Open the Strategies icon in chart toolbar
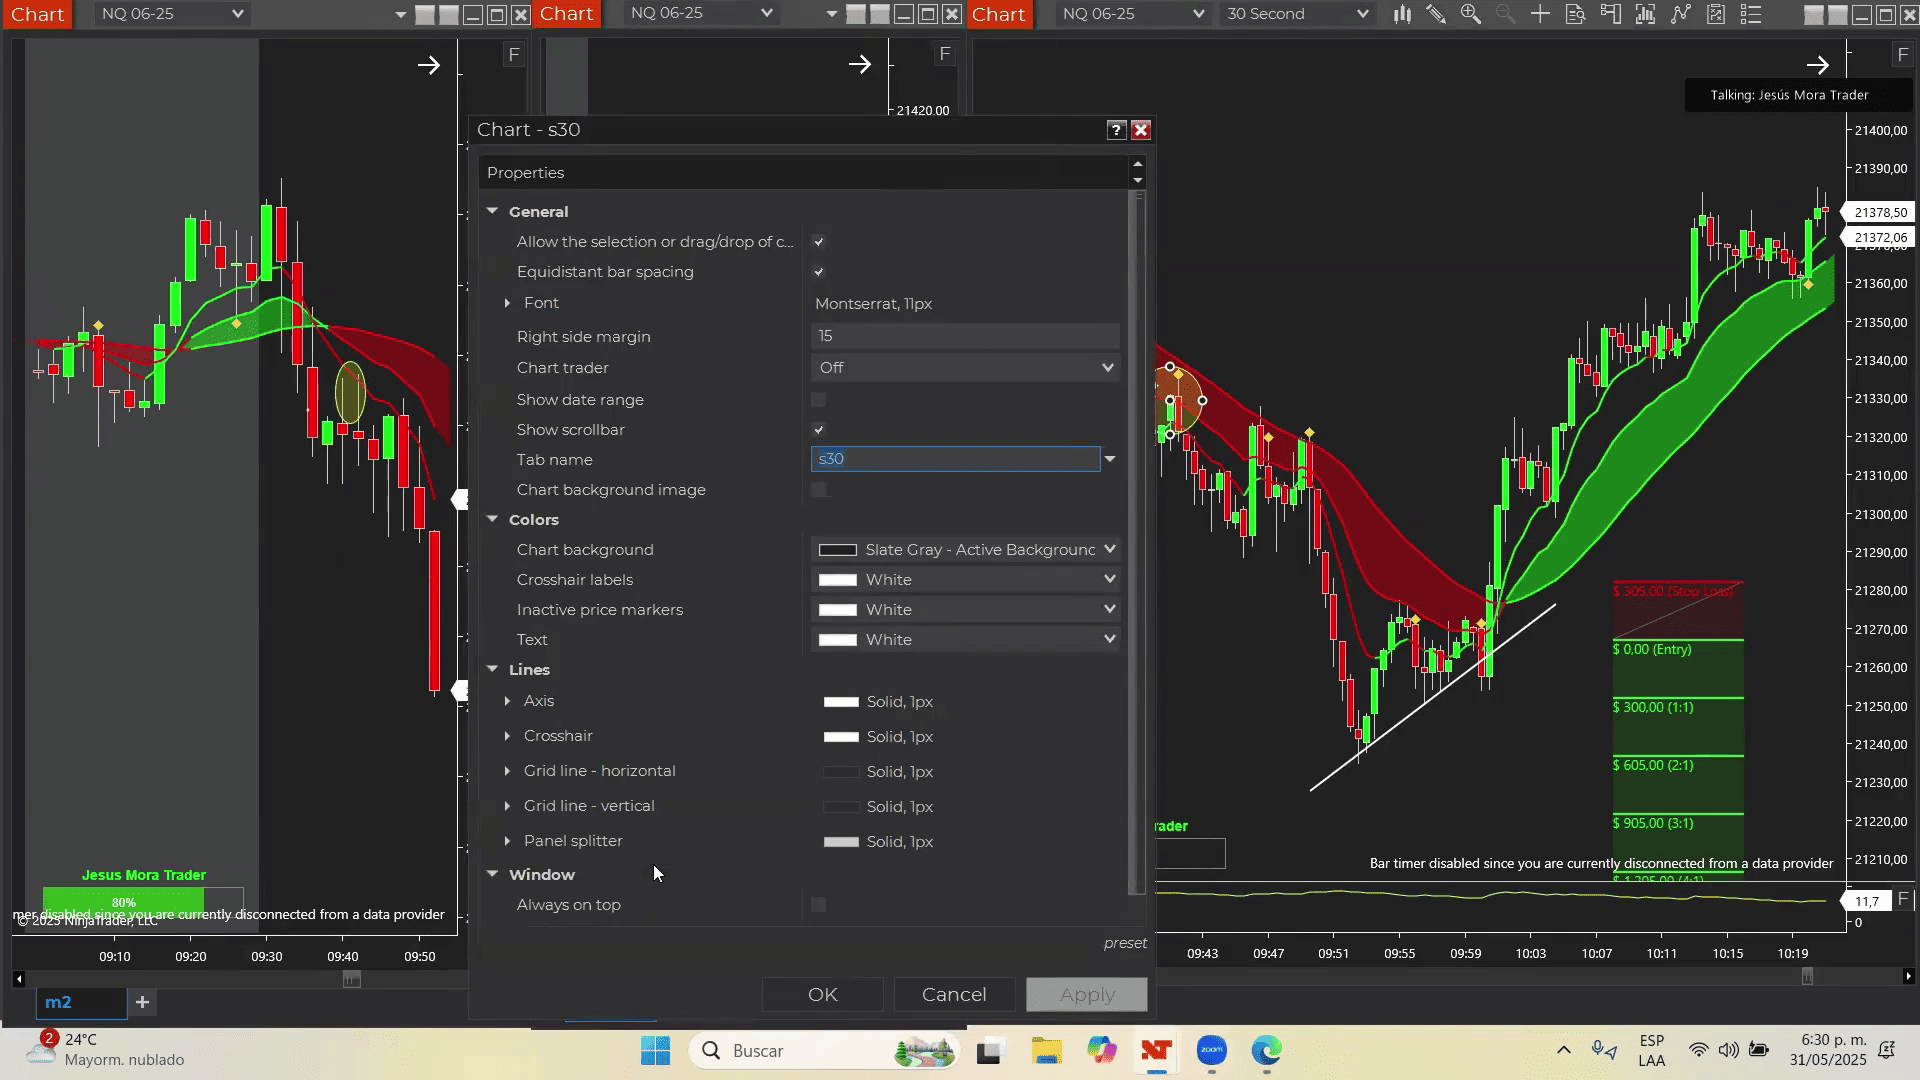The image size is (1920, 1080). click(x=1716, y=14)
